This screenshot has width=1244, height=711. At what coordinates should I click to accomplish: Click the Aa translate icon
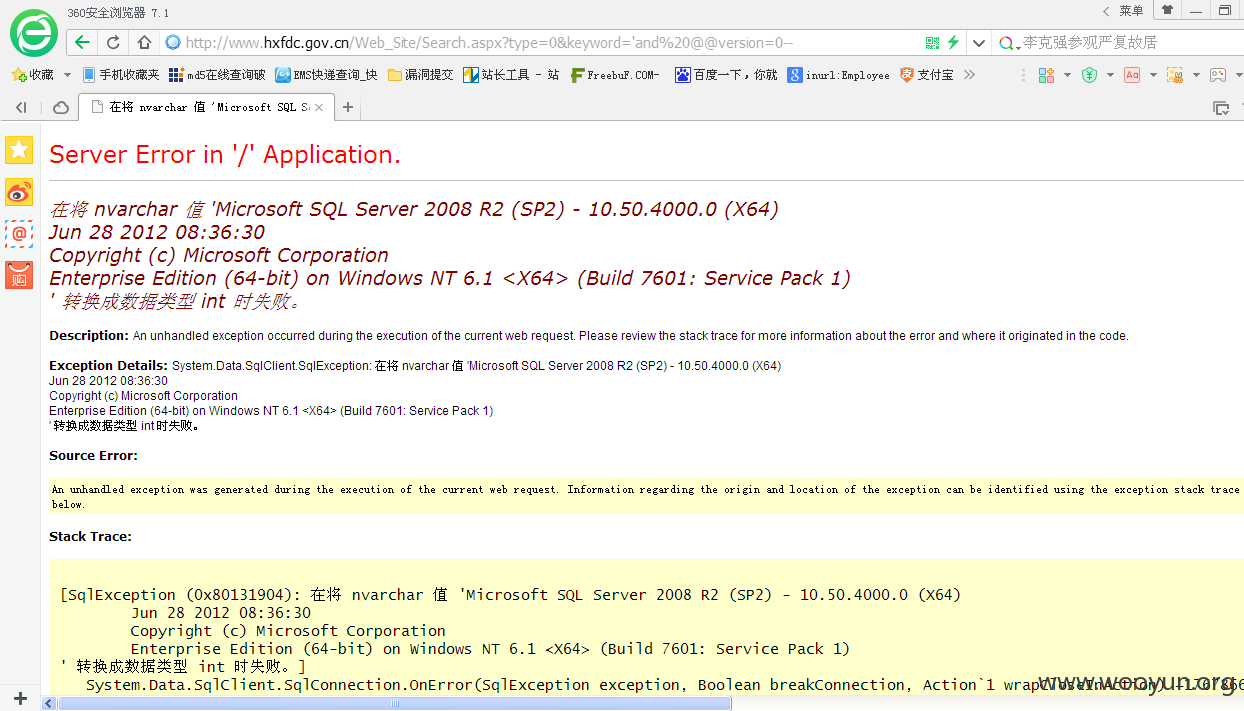[x=1132, y=75]
